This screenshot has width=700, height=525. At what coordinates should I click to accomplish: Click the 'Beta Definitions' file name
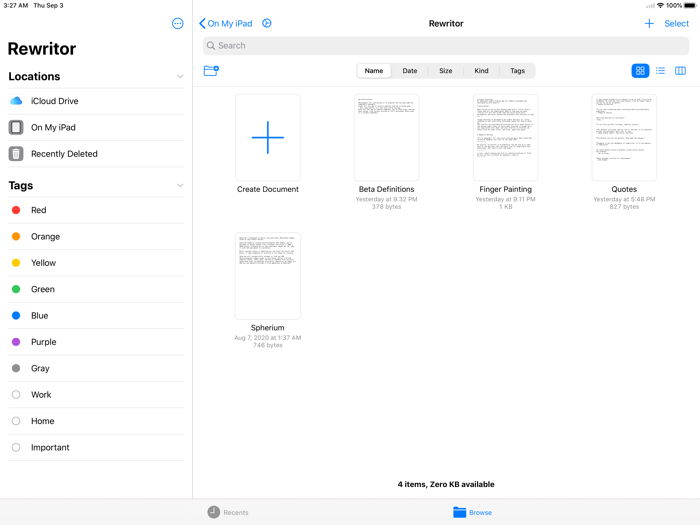tap(387, 189)
